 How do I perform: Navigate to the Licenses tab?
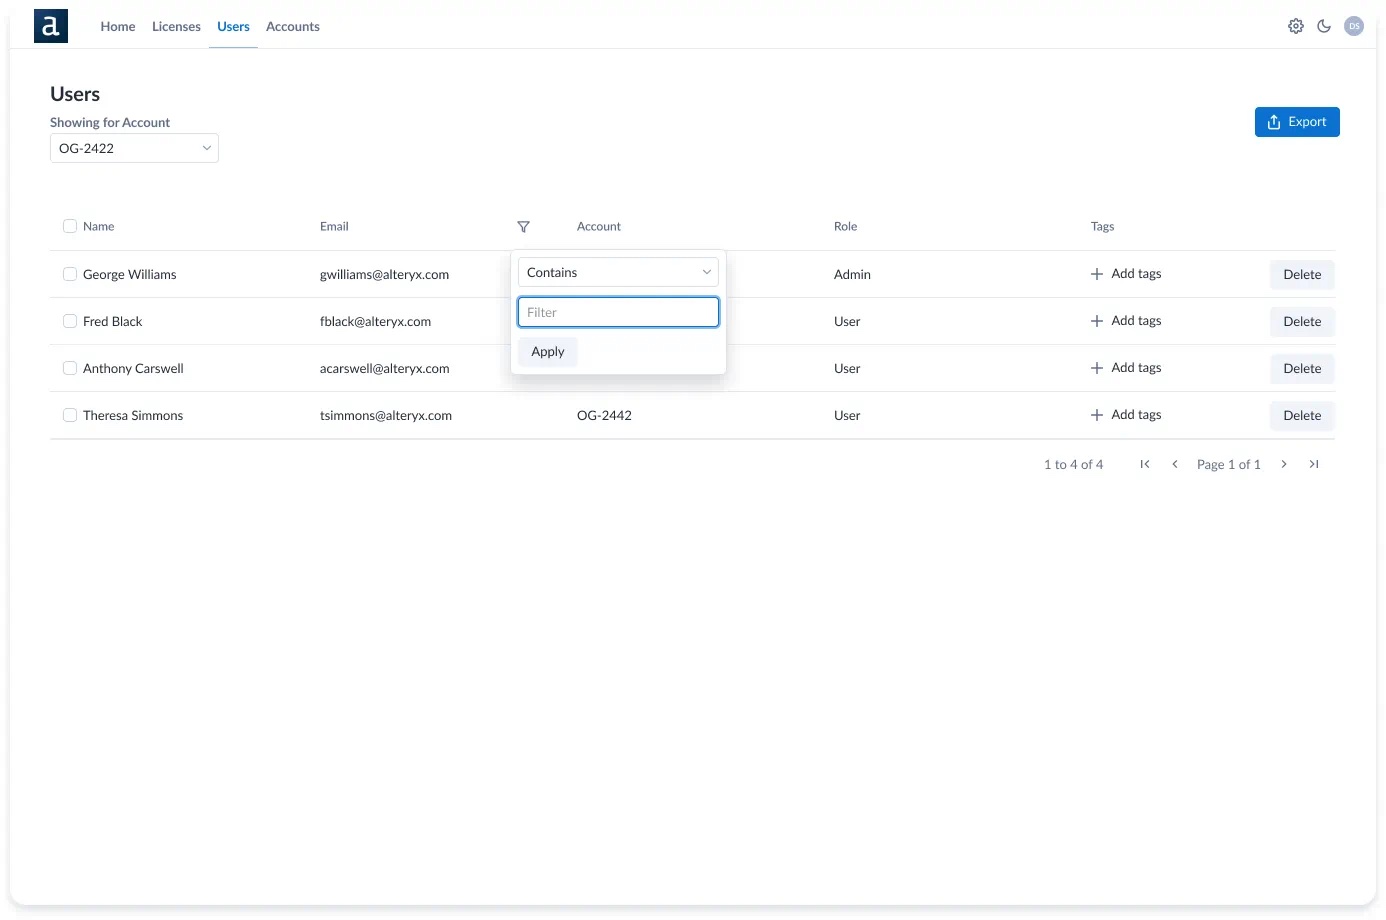(176, 26)
